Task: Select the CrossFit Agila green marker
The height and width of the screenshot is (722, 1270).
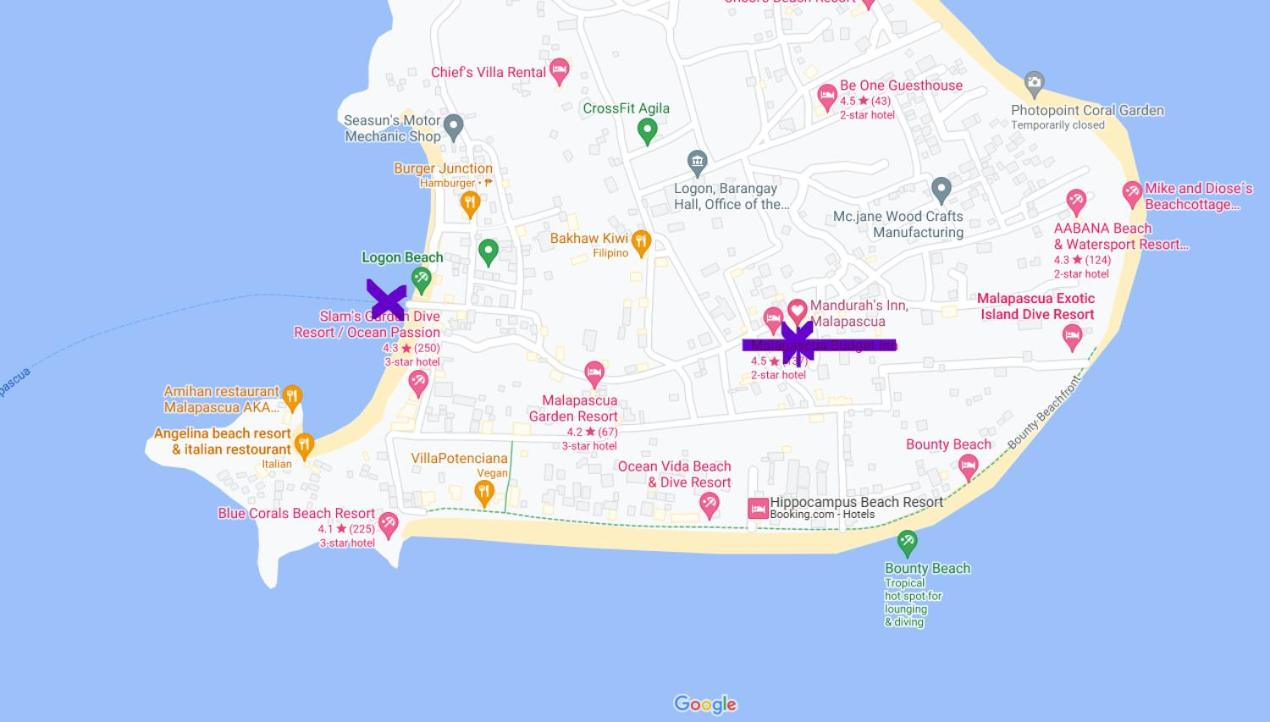Action: pyautogui.click(x=647, y=131)
